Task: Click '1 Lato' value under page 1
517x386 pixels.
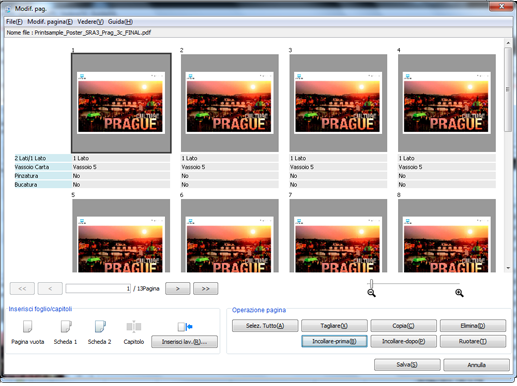Action: click(x=121, y=158)
